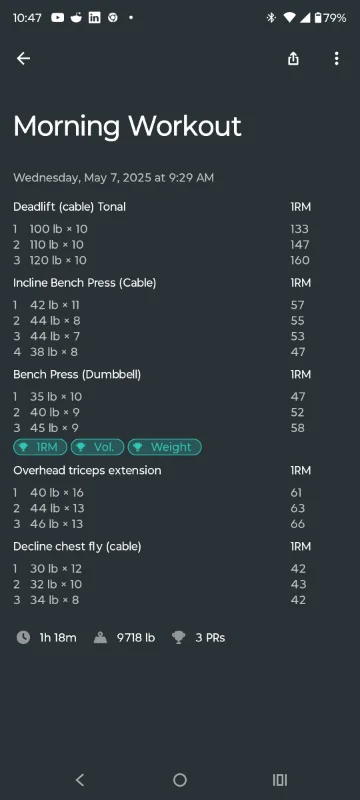Tap the Morning Workout title
This screenshot has width=360, height=800.
(127, 126)
